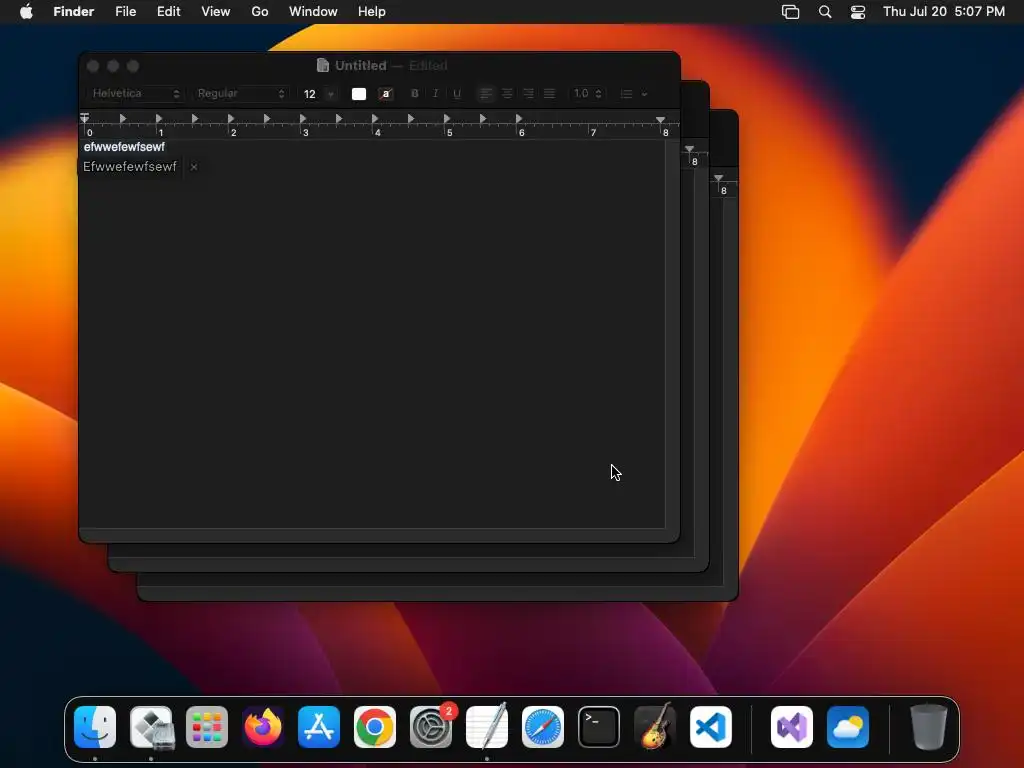Launch GarageBand from the Dock
This screenshot has width=1024, height=768.
point(655,727)
